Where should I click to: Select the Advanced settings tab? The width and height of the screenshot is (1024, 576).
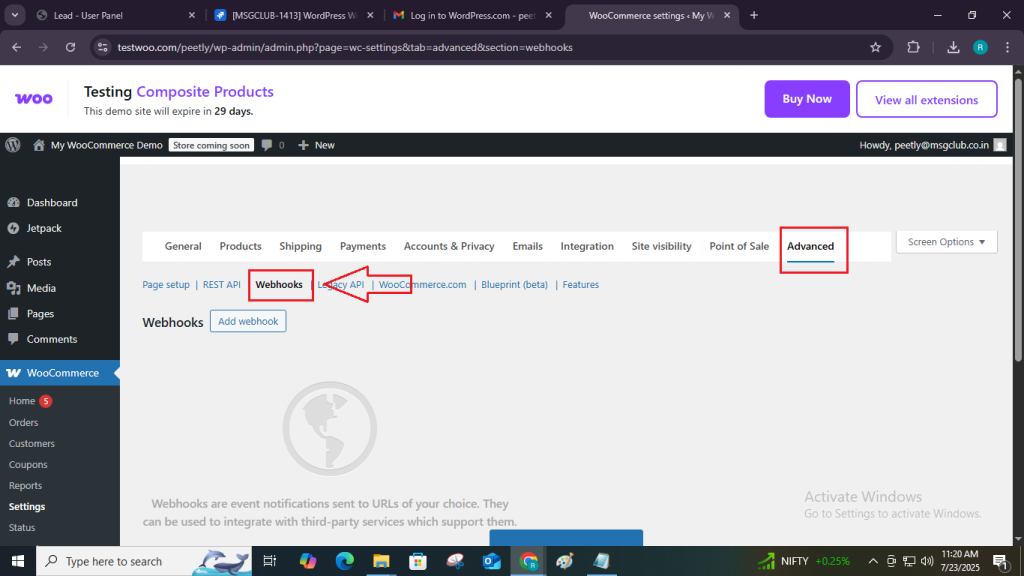810,246
